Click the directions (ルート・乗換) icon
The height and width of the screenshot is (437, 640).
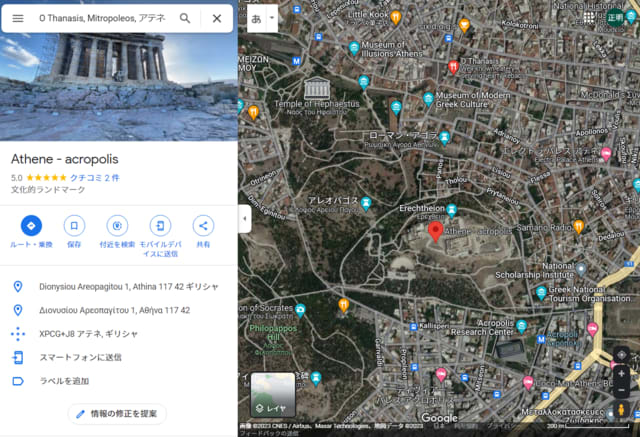[31, 225]
